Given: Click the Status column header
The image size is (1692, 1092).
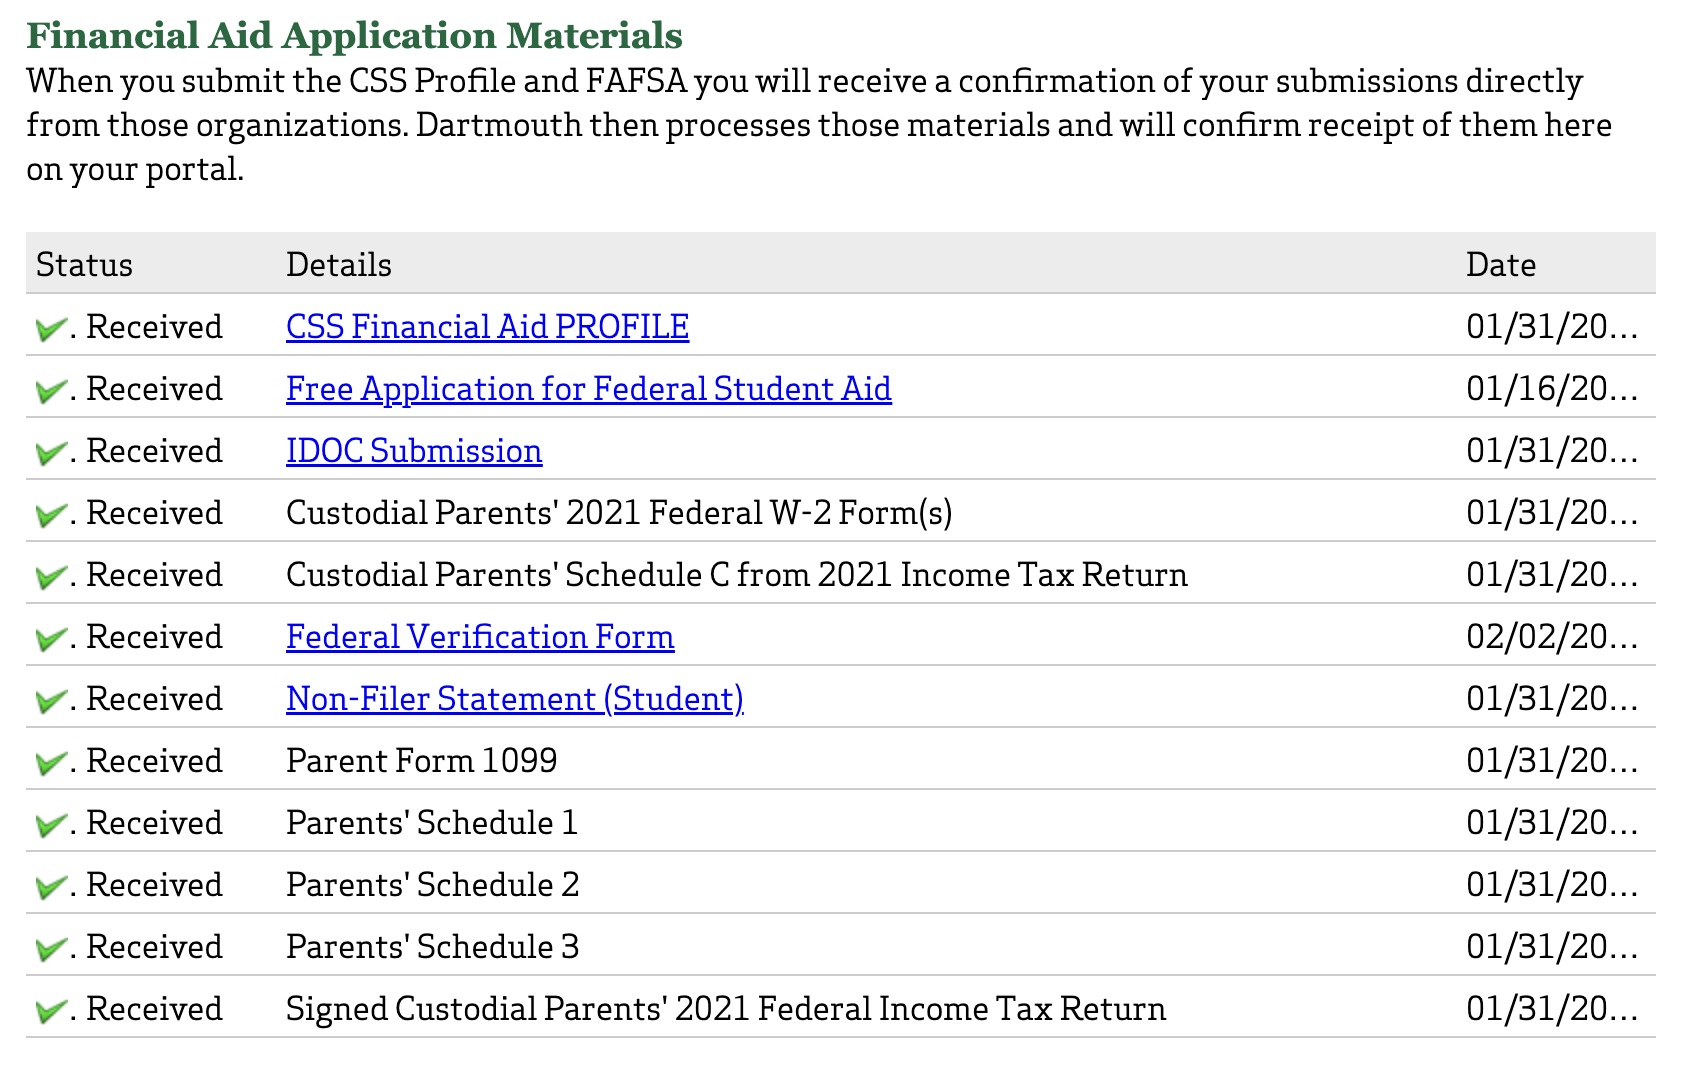Looking at the screenshot, I should (84, 265).
